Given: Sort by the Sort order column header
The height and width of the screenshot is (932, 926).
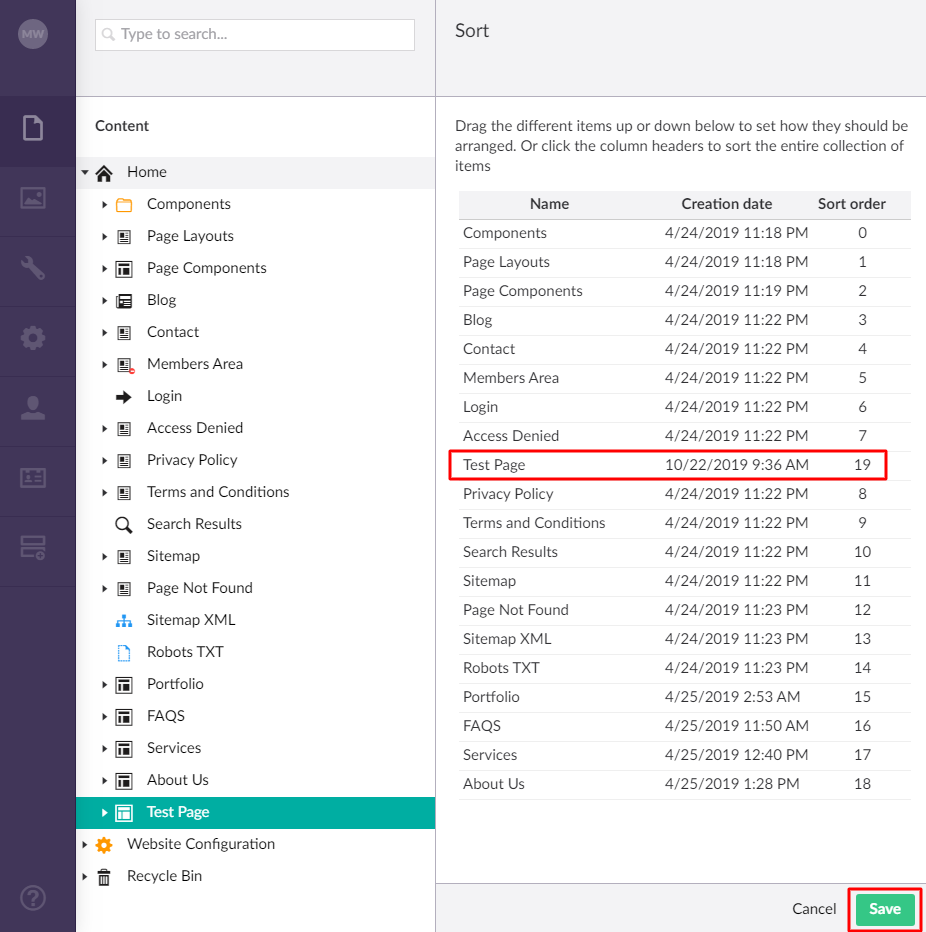Looking at the screenshot, I should [851, 204].
